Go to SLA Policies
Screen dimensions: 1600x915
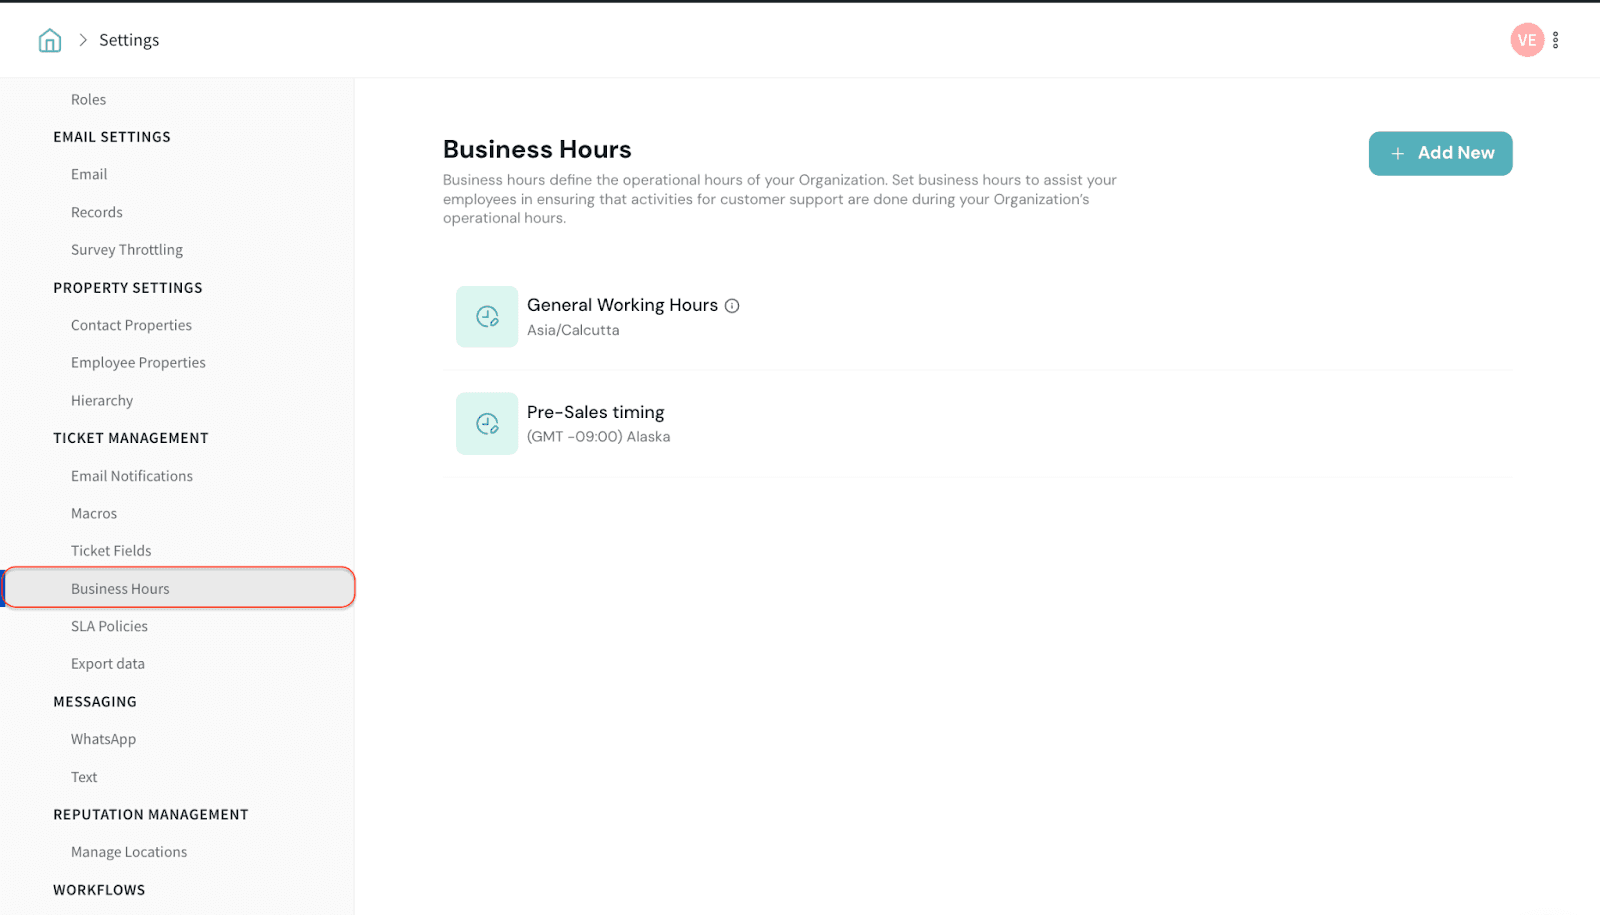[x=109, y=626]
